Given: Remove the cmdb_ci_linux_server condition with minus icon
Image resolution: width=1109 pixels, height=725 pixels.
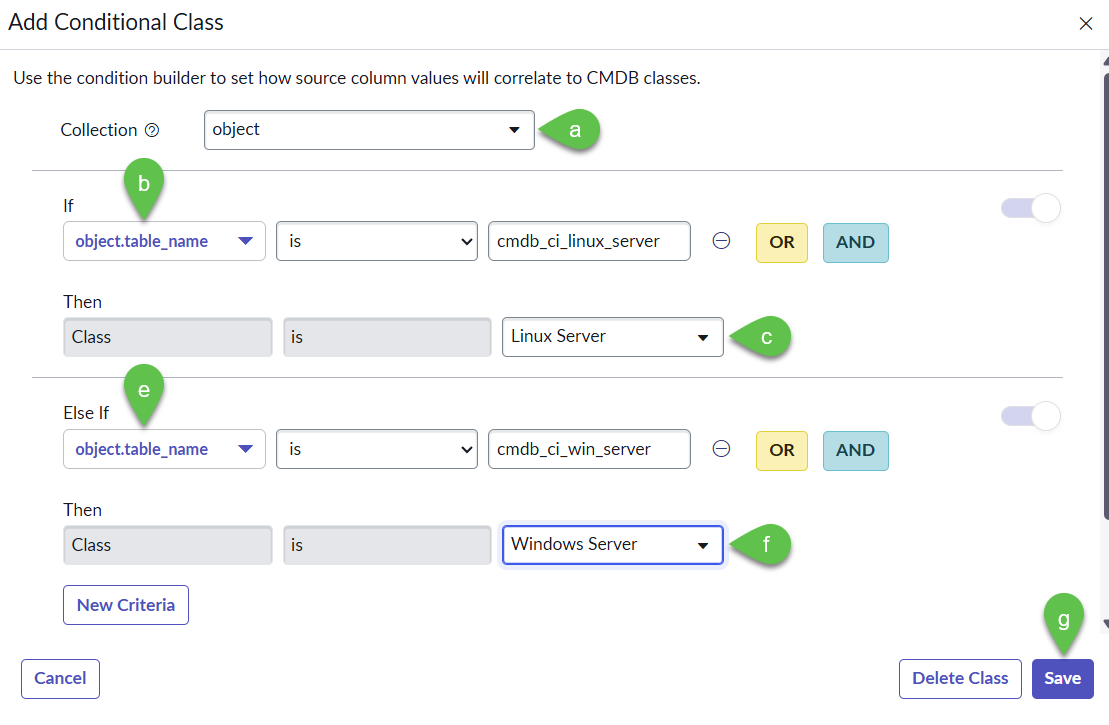Looking at the screenshot, I should coord(721,242).
